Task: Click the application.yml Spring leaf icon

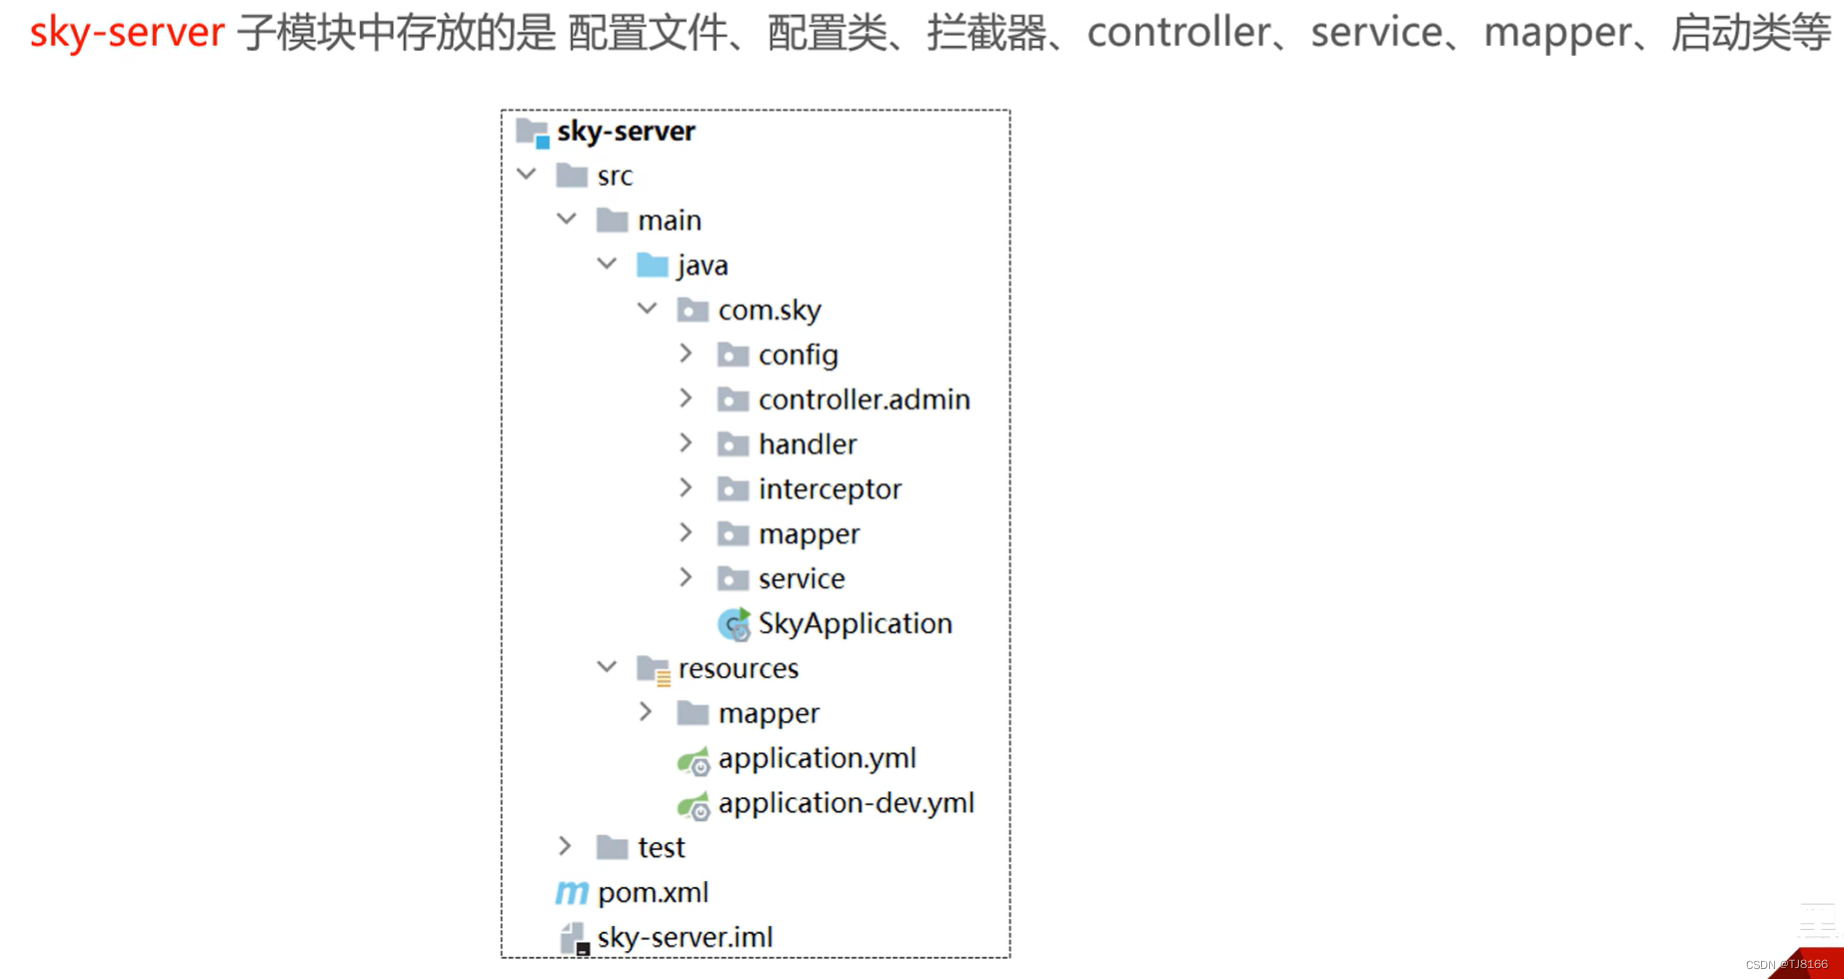Action: point(693,759)
